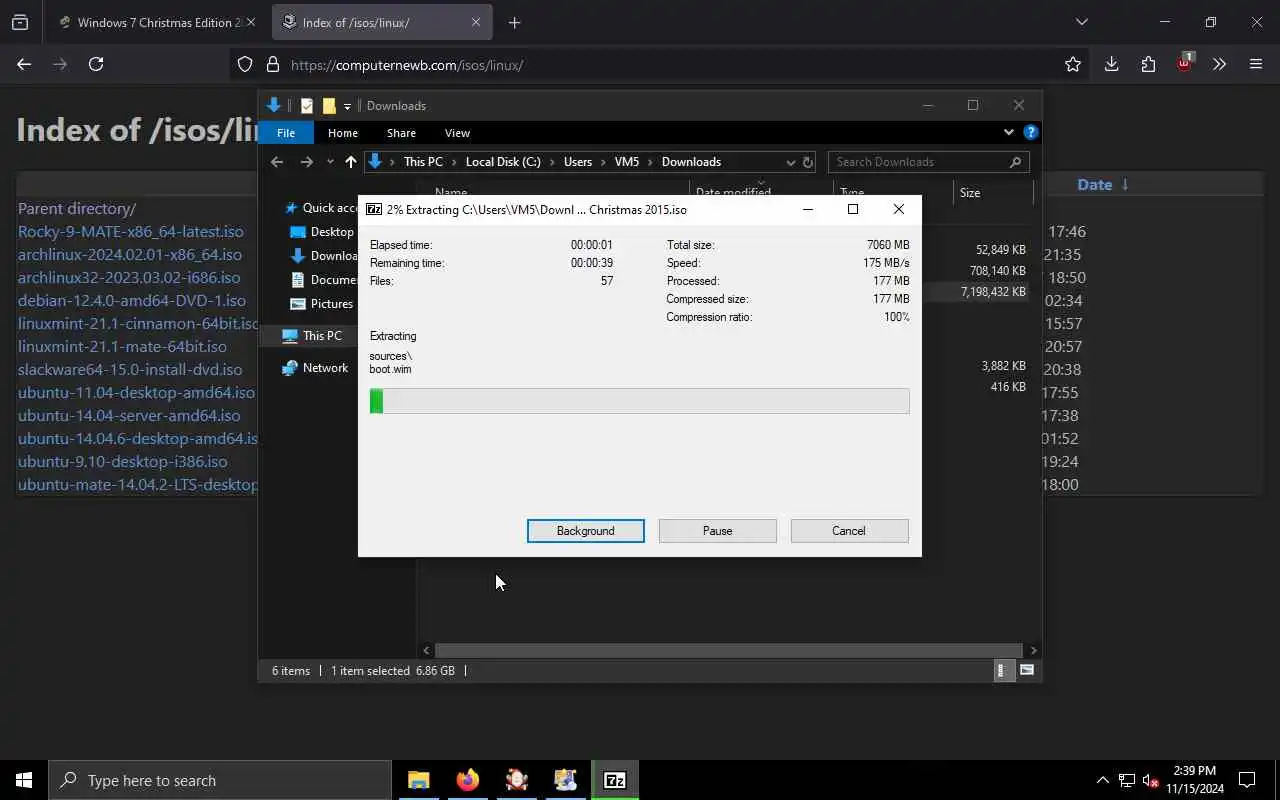Click VM5 breadcrumb segment

(x=627, y=162)
